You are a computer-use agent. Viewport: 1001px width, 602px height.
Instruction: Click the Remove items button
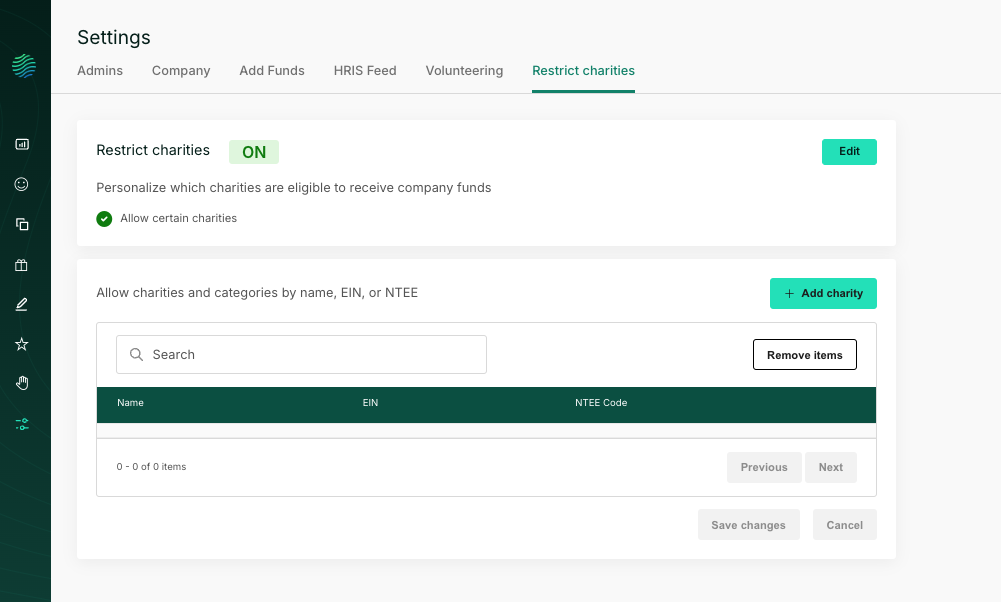point(804,355)
